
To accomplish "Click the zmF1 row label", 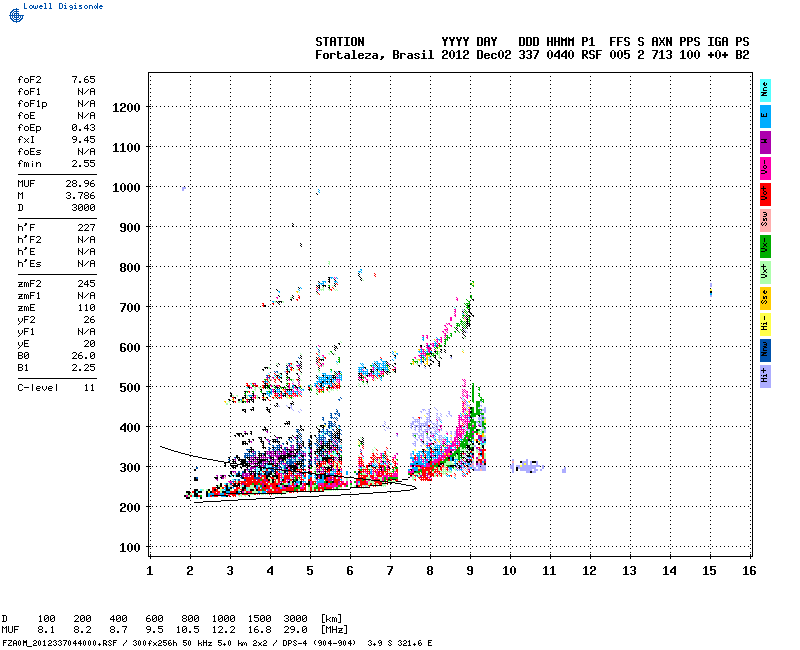I will pyautogui.click(x=29, y=296).
